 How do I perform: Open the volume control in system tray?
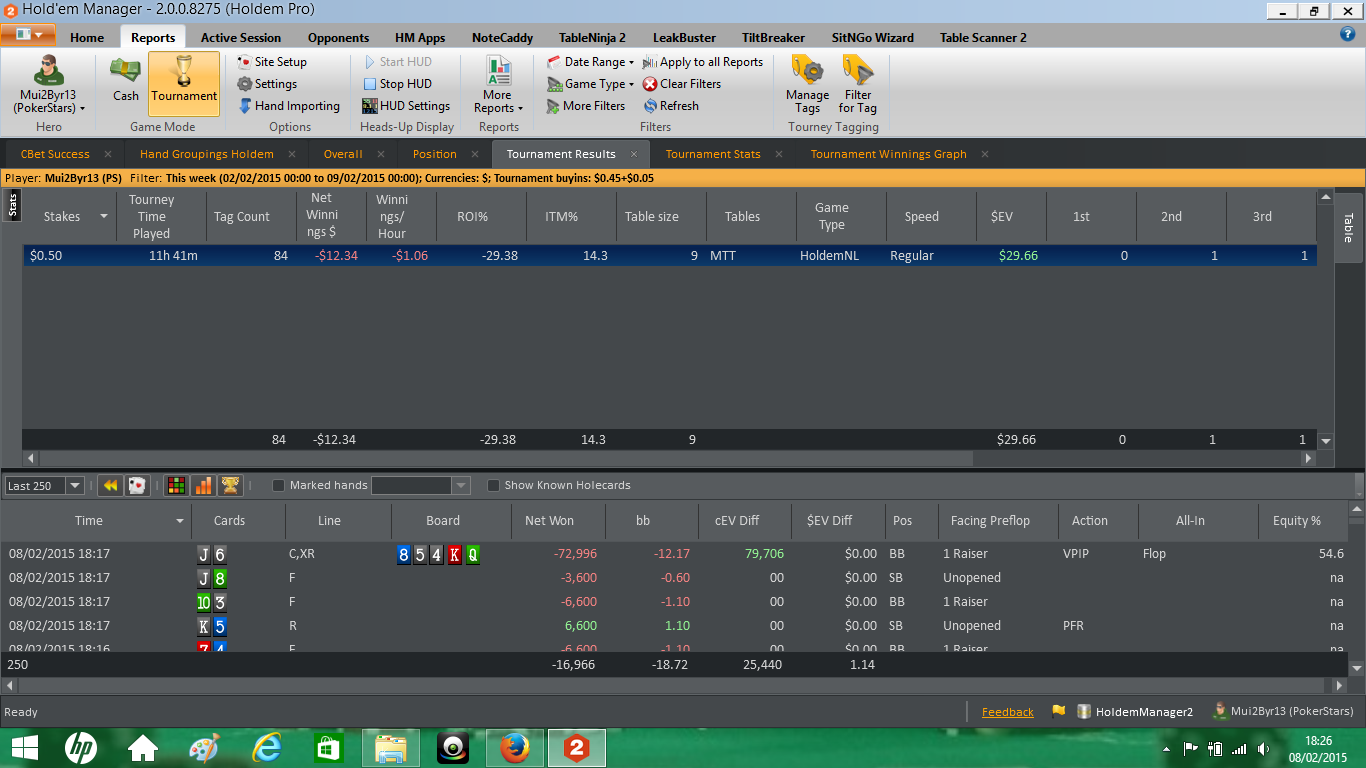(1263, 748)
